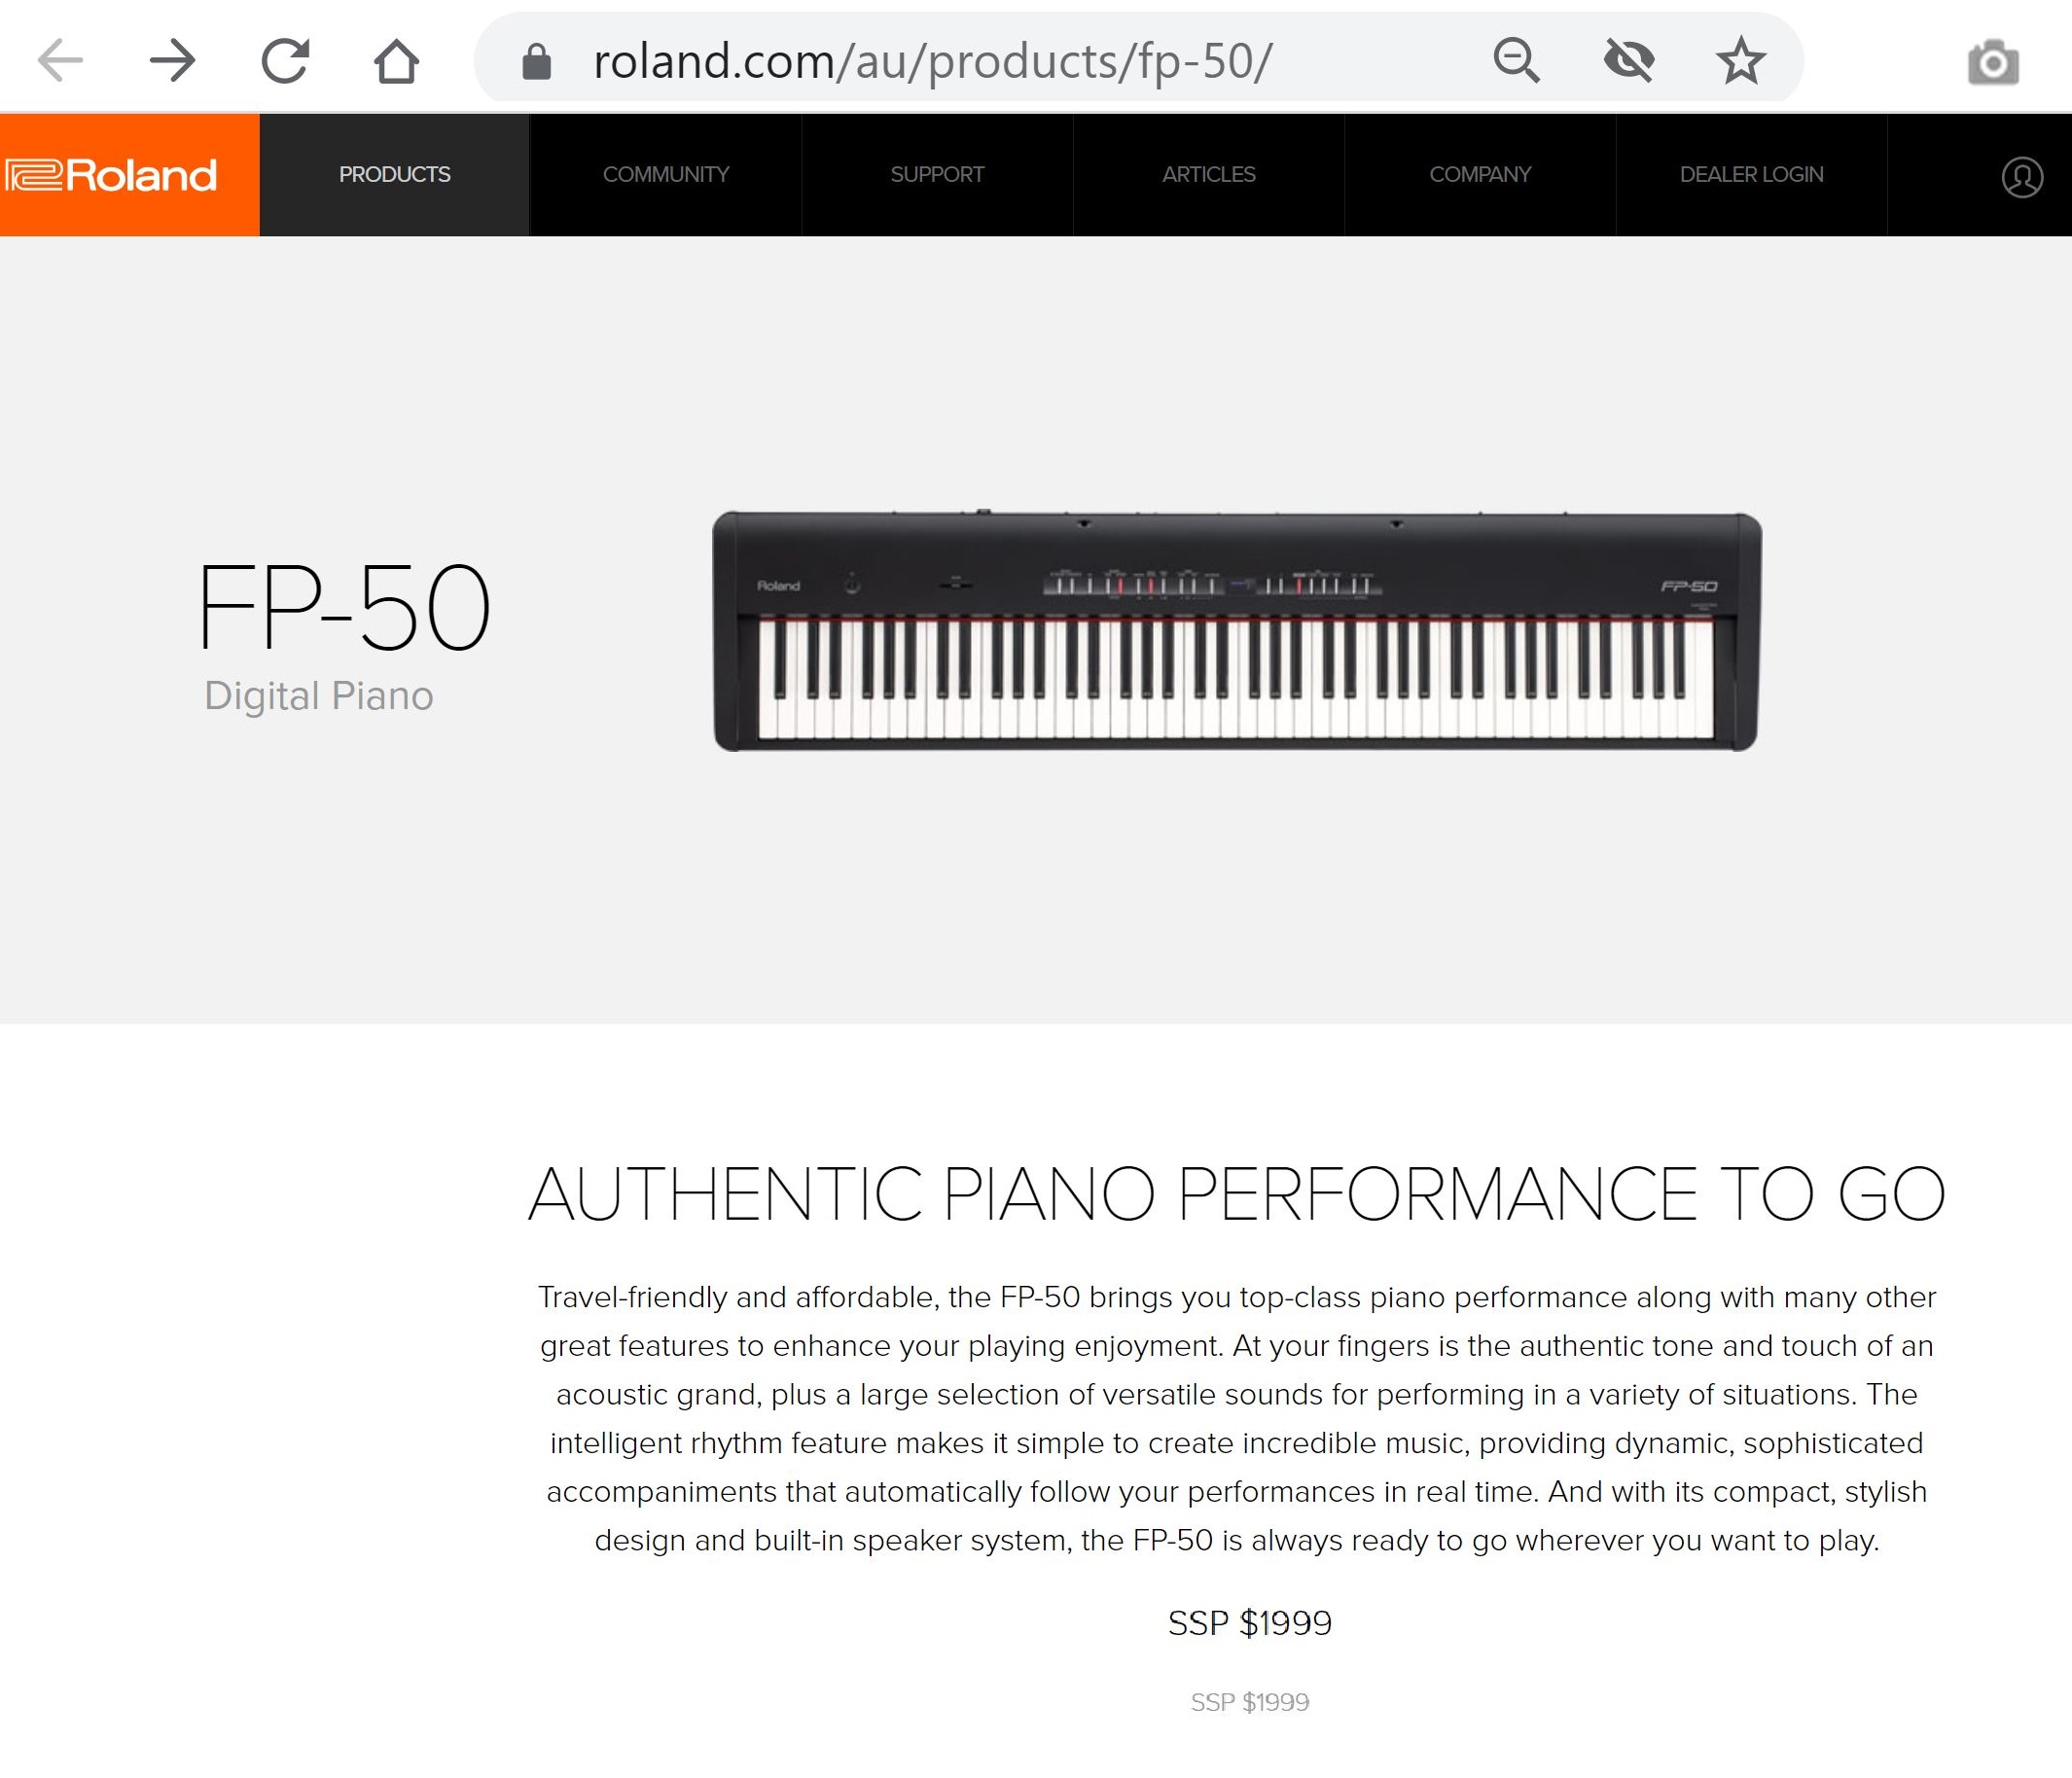Click the FP-50 piano product image

pos(1237,631)
